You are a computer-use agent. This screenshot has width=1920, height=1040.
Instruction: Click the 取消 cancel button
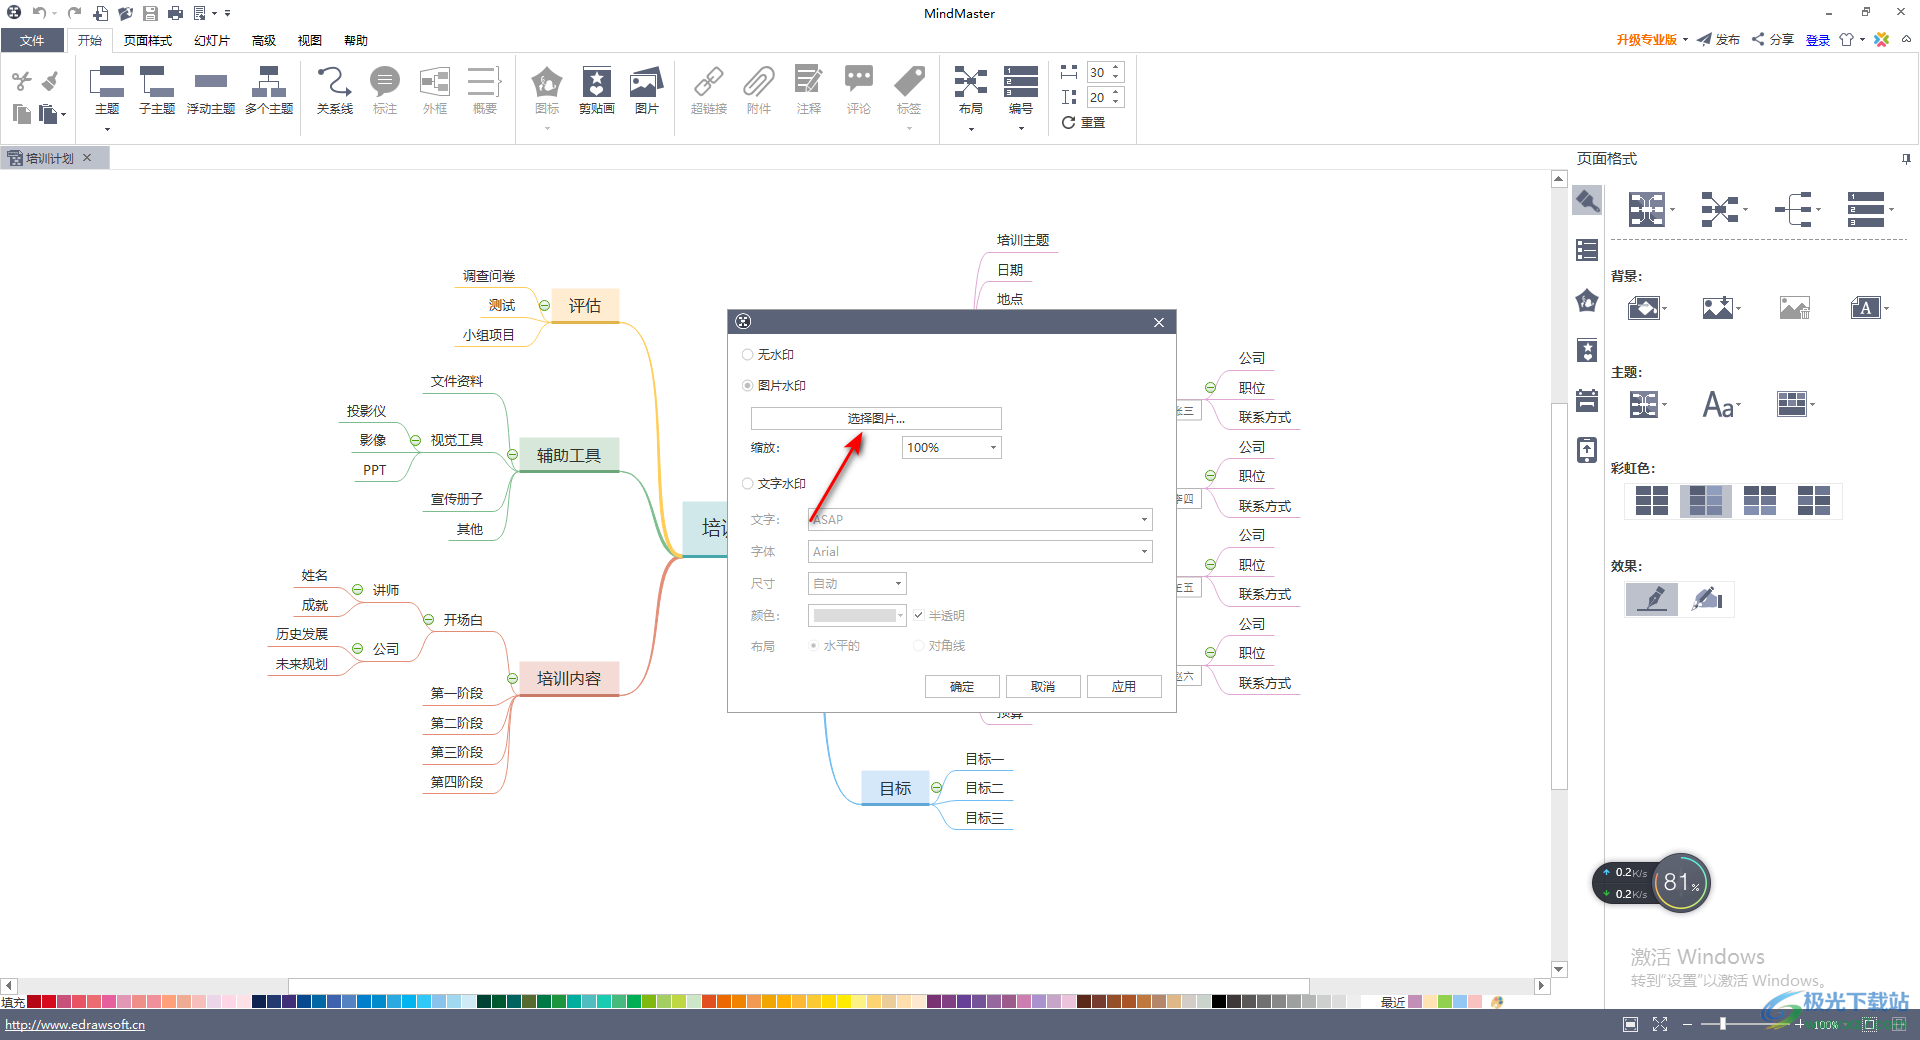coord(1043,687)
